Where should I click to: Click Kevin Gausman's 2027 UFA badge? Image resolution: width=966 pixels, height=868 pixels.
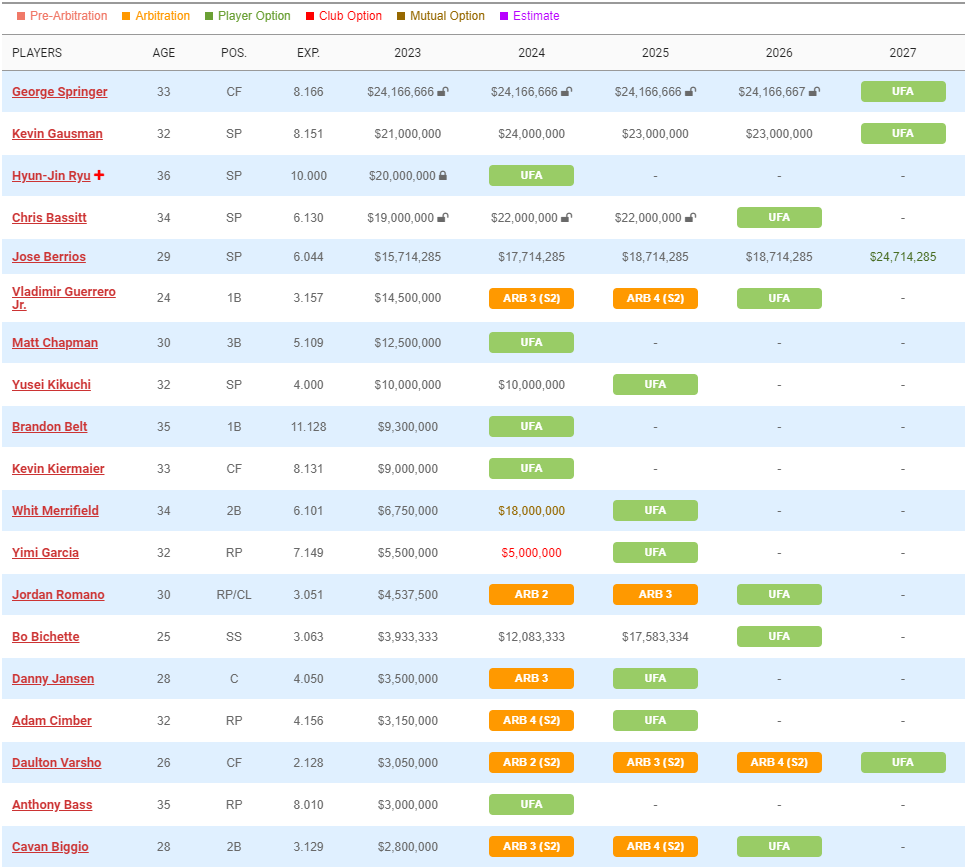(903, 134)
